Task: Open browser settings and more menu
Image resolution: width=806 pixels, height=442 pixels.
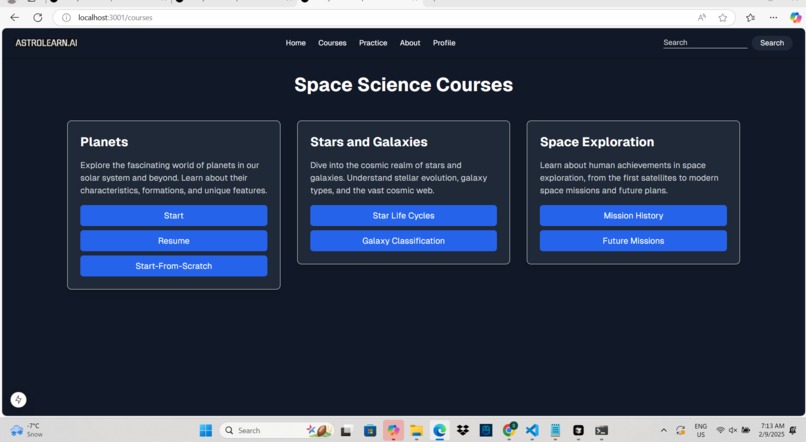Action: (x=773, y=17)
